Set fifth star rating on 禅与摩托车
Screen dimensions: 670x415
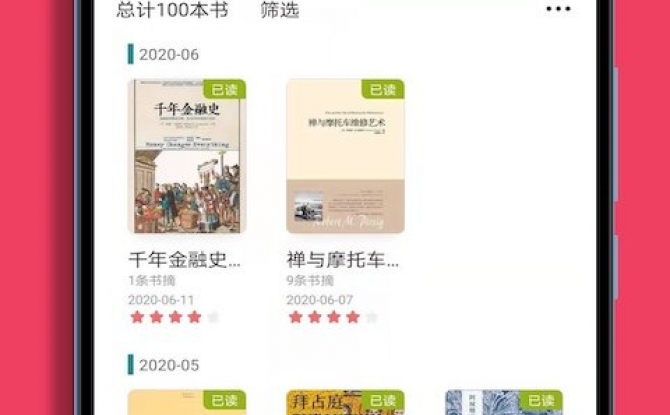pyautogui.click(x=371, y=317)
